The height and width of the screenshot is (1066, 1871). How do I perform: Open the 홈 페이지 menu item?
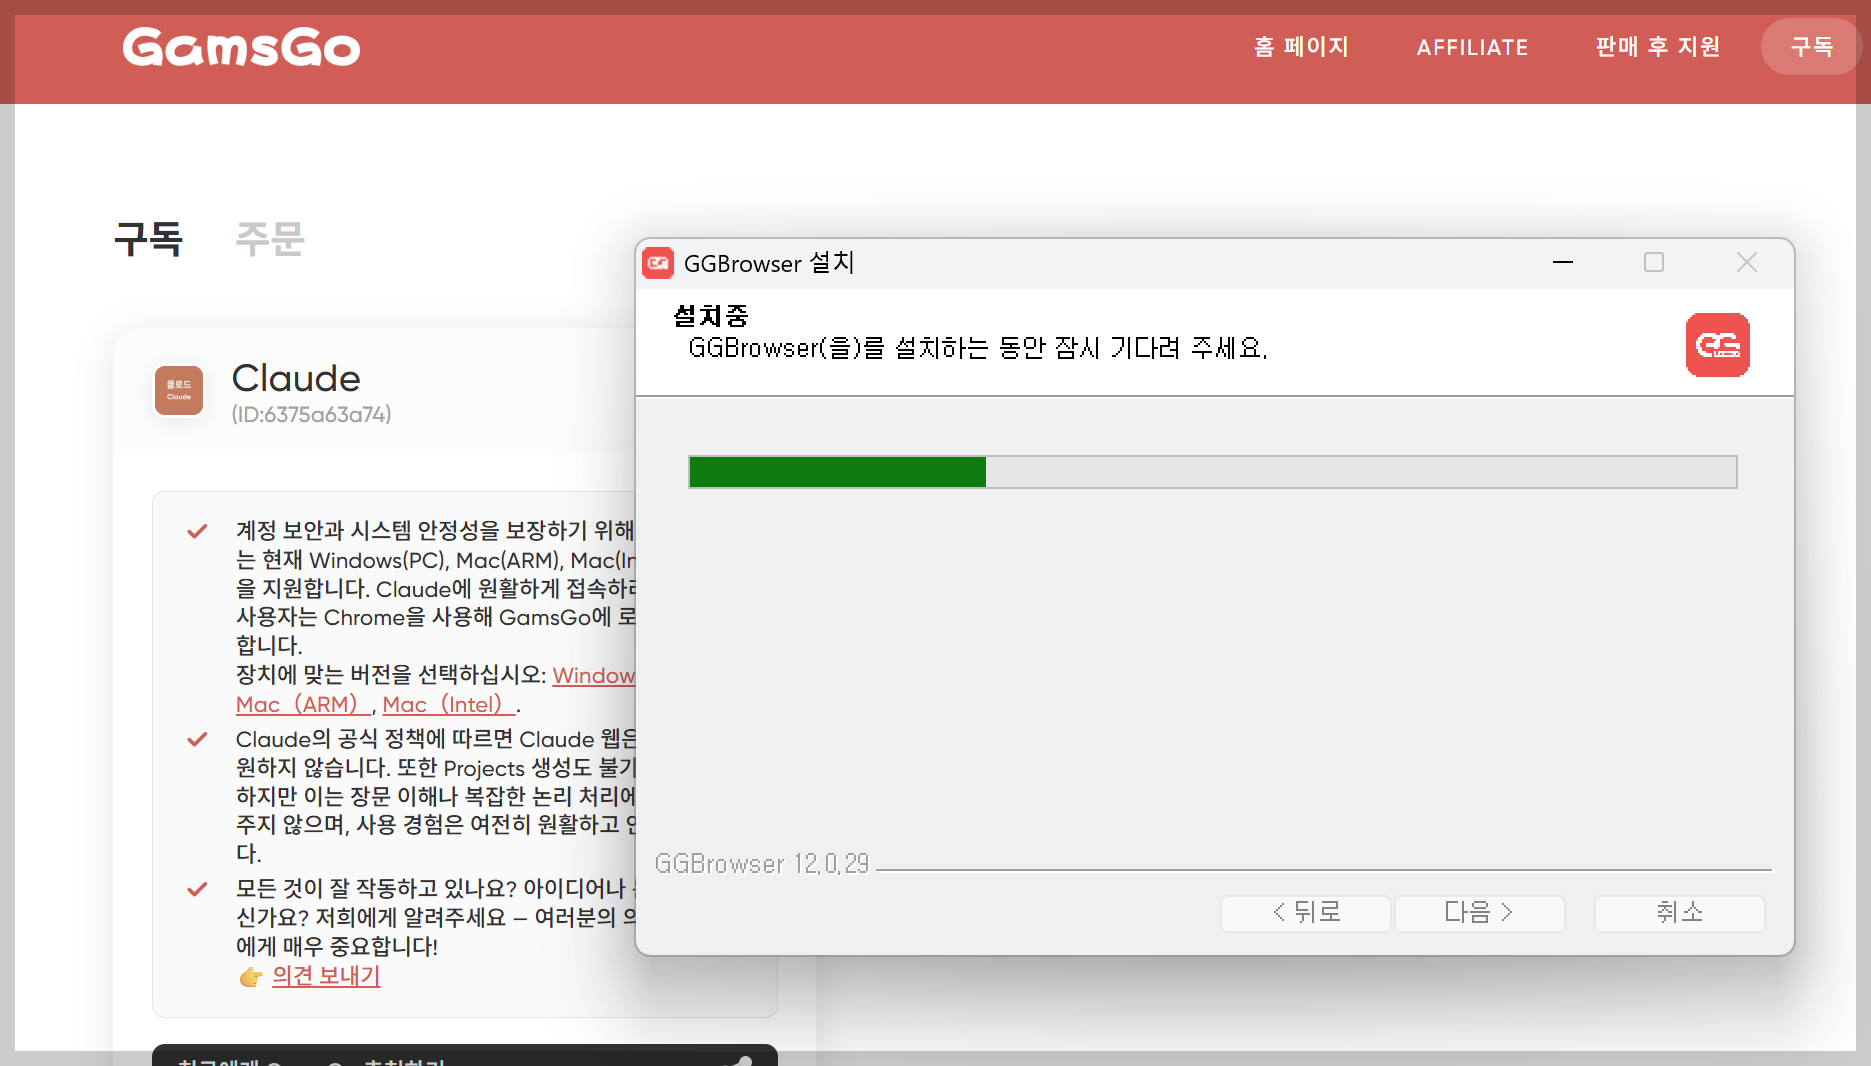1301,47
